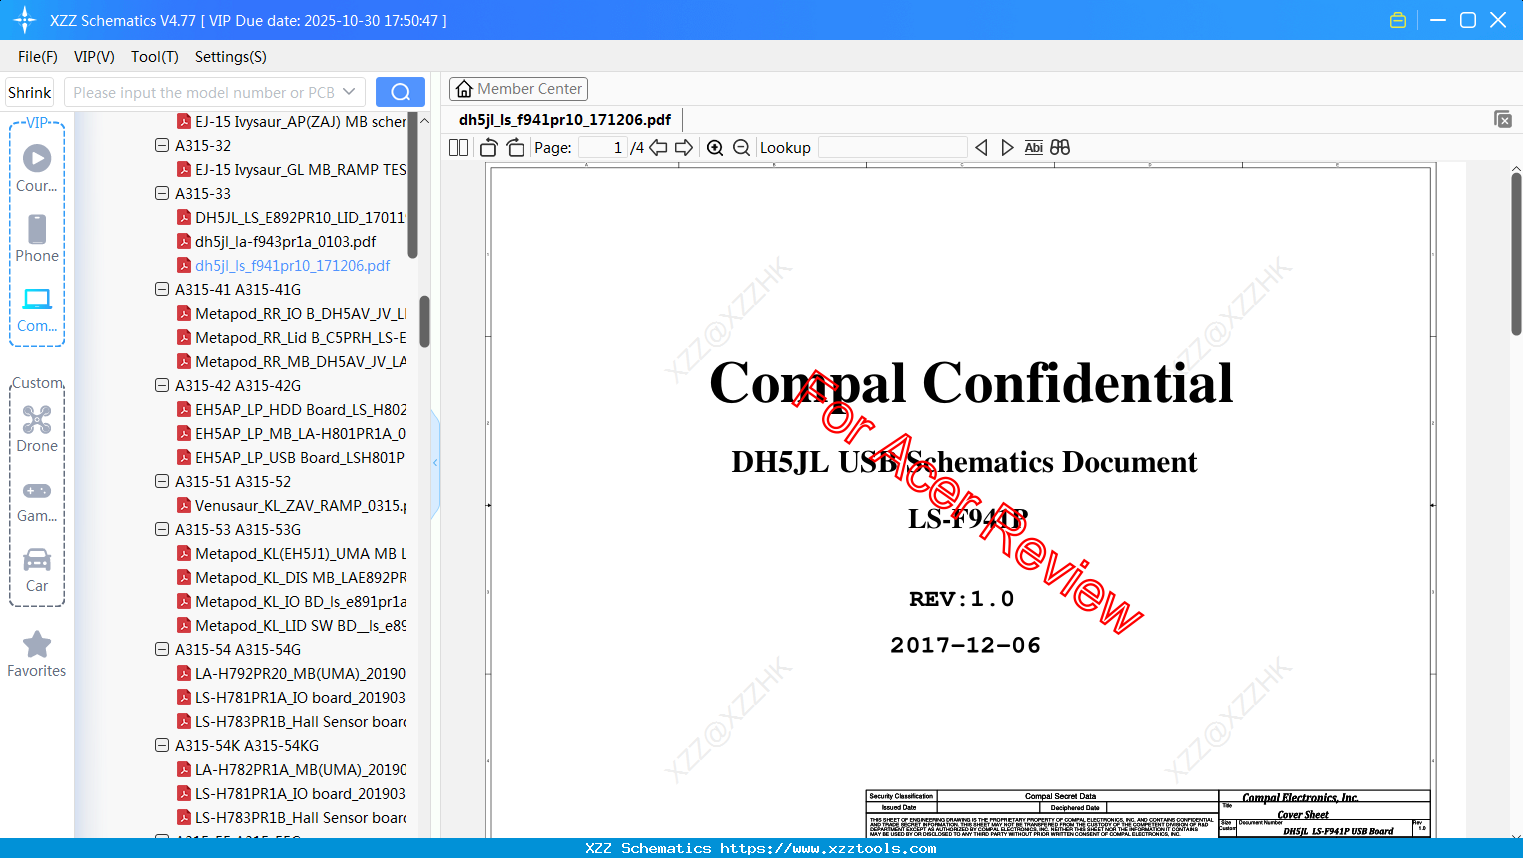
Task: Open LA-H782PR1A_MB(UMA) file
Action: [291, 769]
